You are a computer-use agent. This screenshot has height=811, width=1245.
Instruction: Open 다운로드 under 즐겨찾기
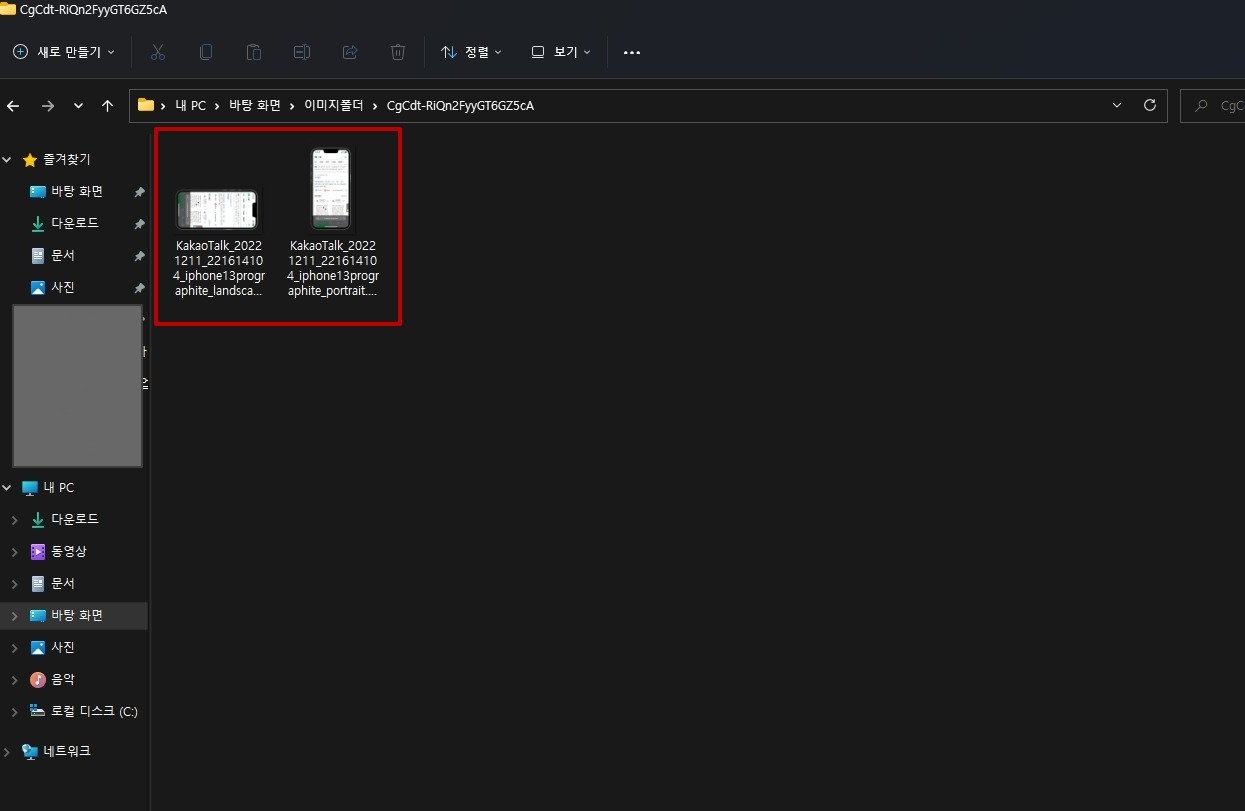tap(75, 223)
